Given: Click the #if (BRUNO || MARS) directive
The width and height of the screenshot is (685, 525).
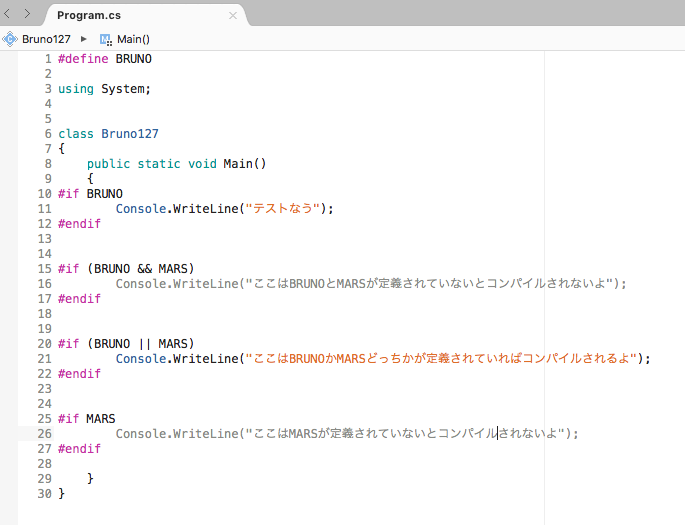Looking at the screenshot, I should (x=126, y=344).
